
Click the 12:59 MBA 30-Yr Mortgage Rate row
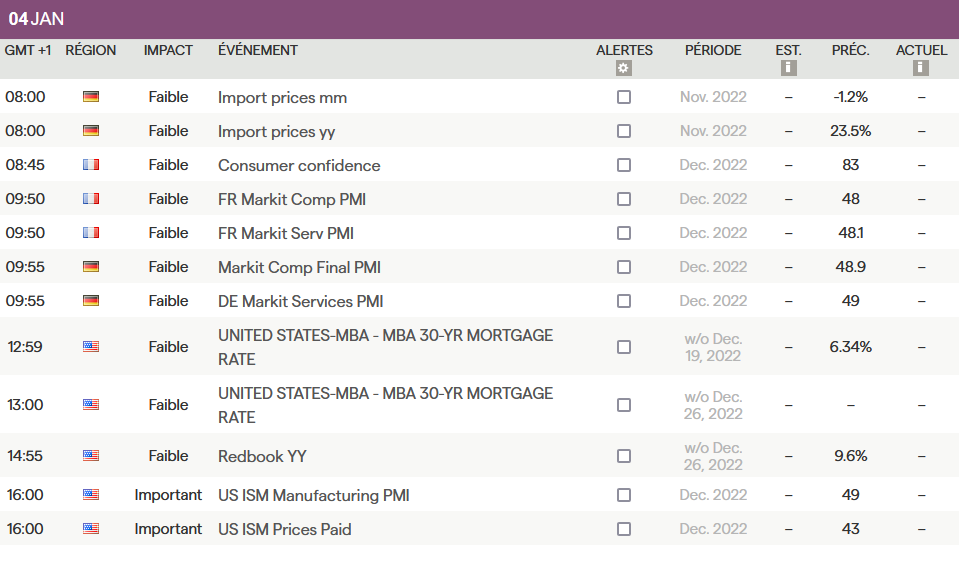(385, 347)
